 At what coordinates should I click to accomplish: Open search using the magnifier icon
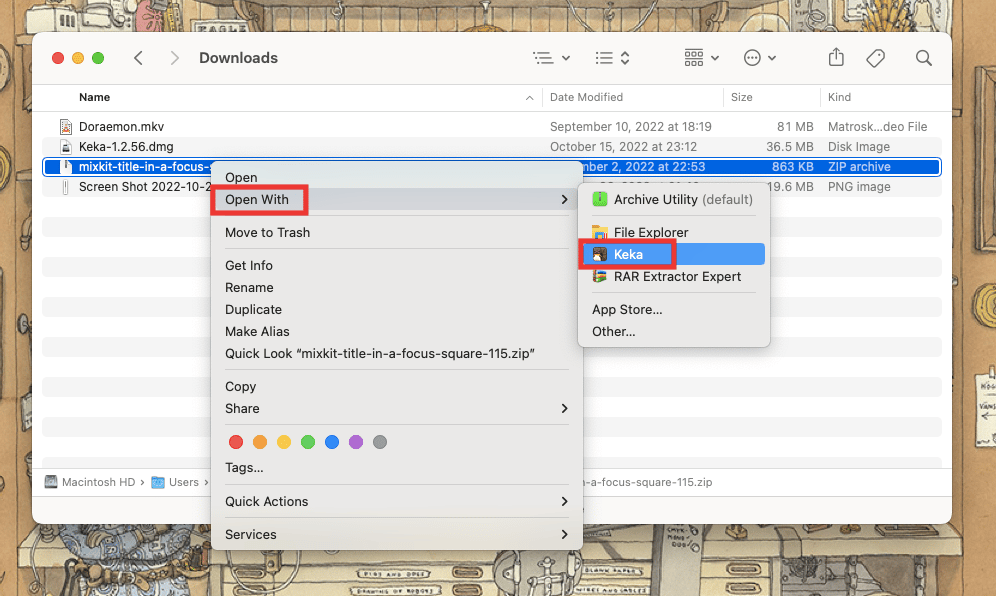(923, 58)
